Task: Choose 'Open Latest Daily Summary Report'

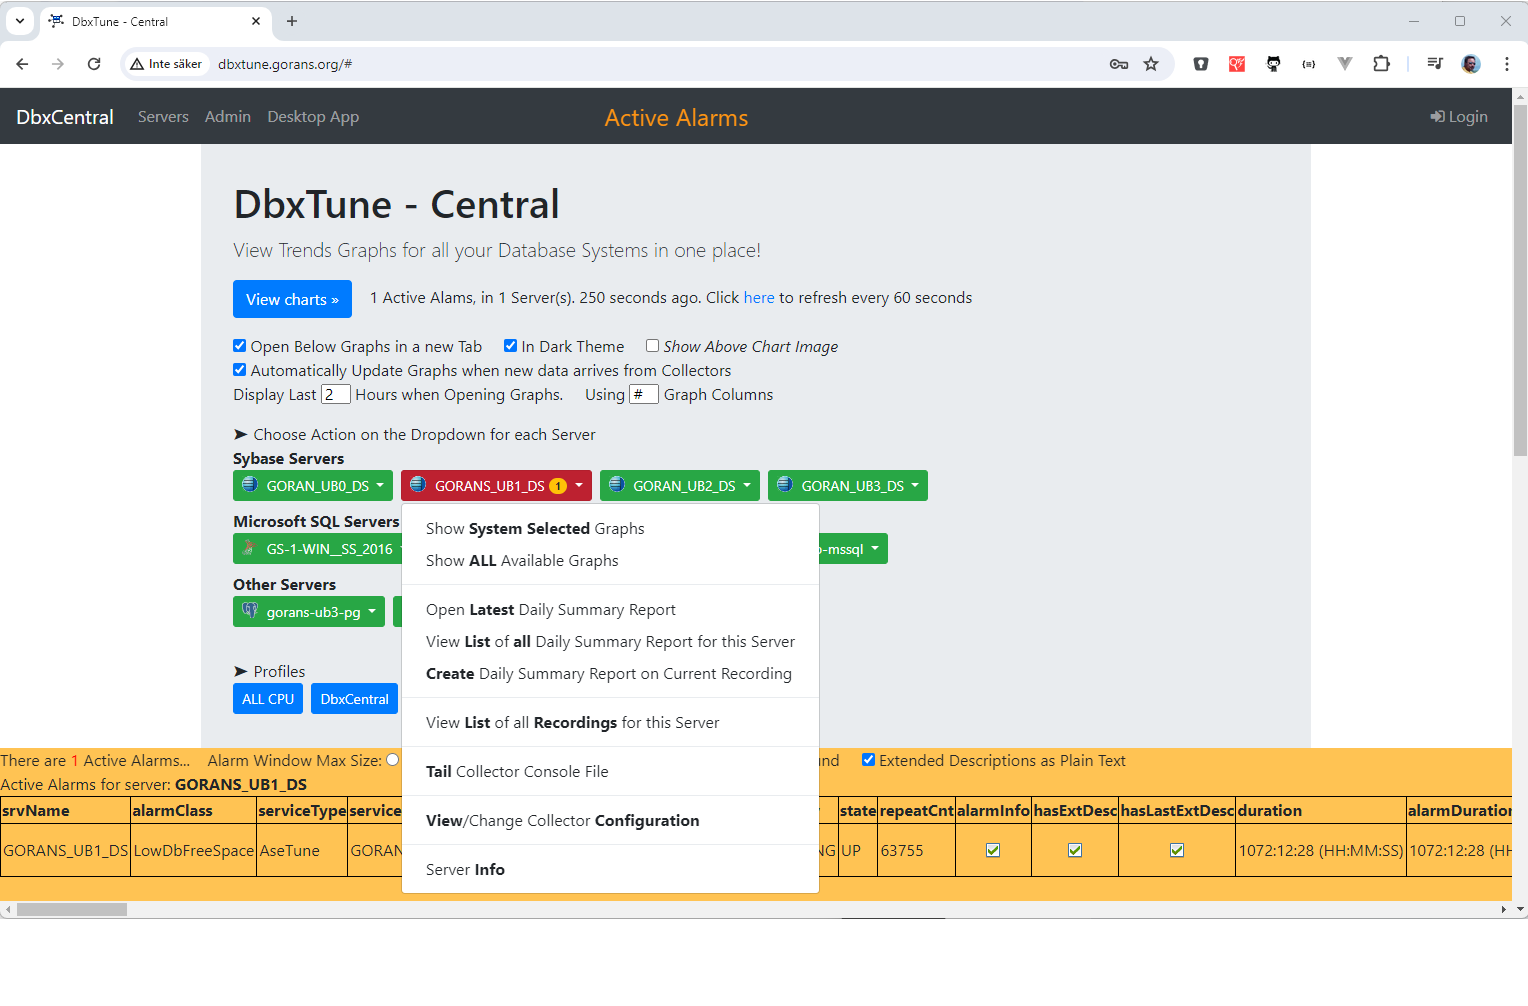Action: coord(610,609)
